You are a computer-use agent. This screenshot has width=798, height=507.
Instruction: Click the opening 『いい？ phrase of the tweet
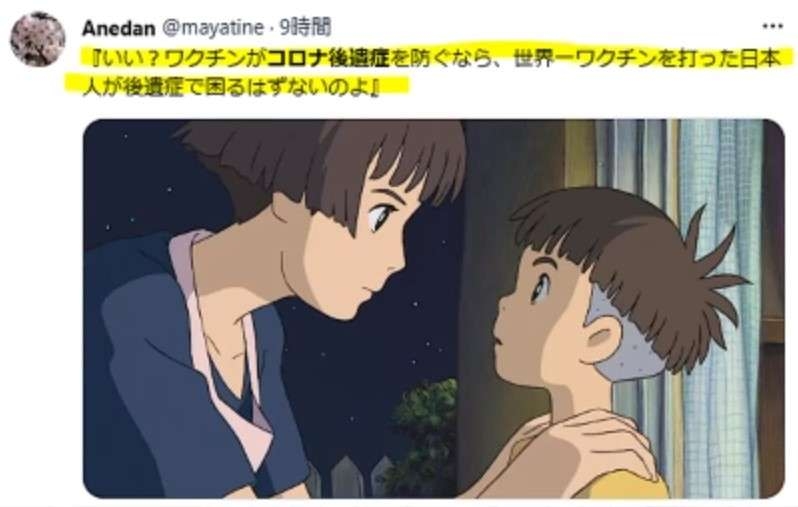[x=129, y=60]
